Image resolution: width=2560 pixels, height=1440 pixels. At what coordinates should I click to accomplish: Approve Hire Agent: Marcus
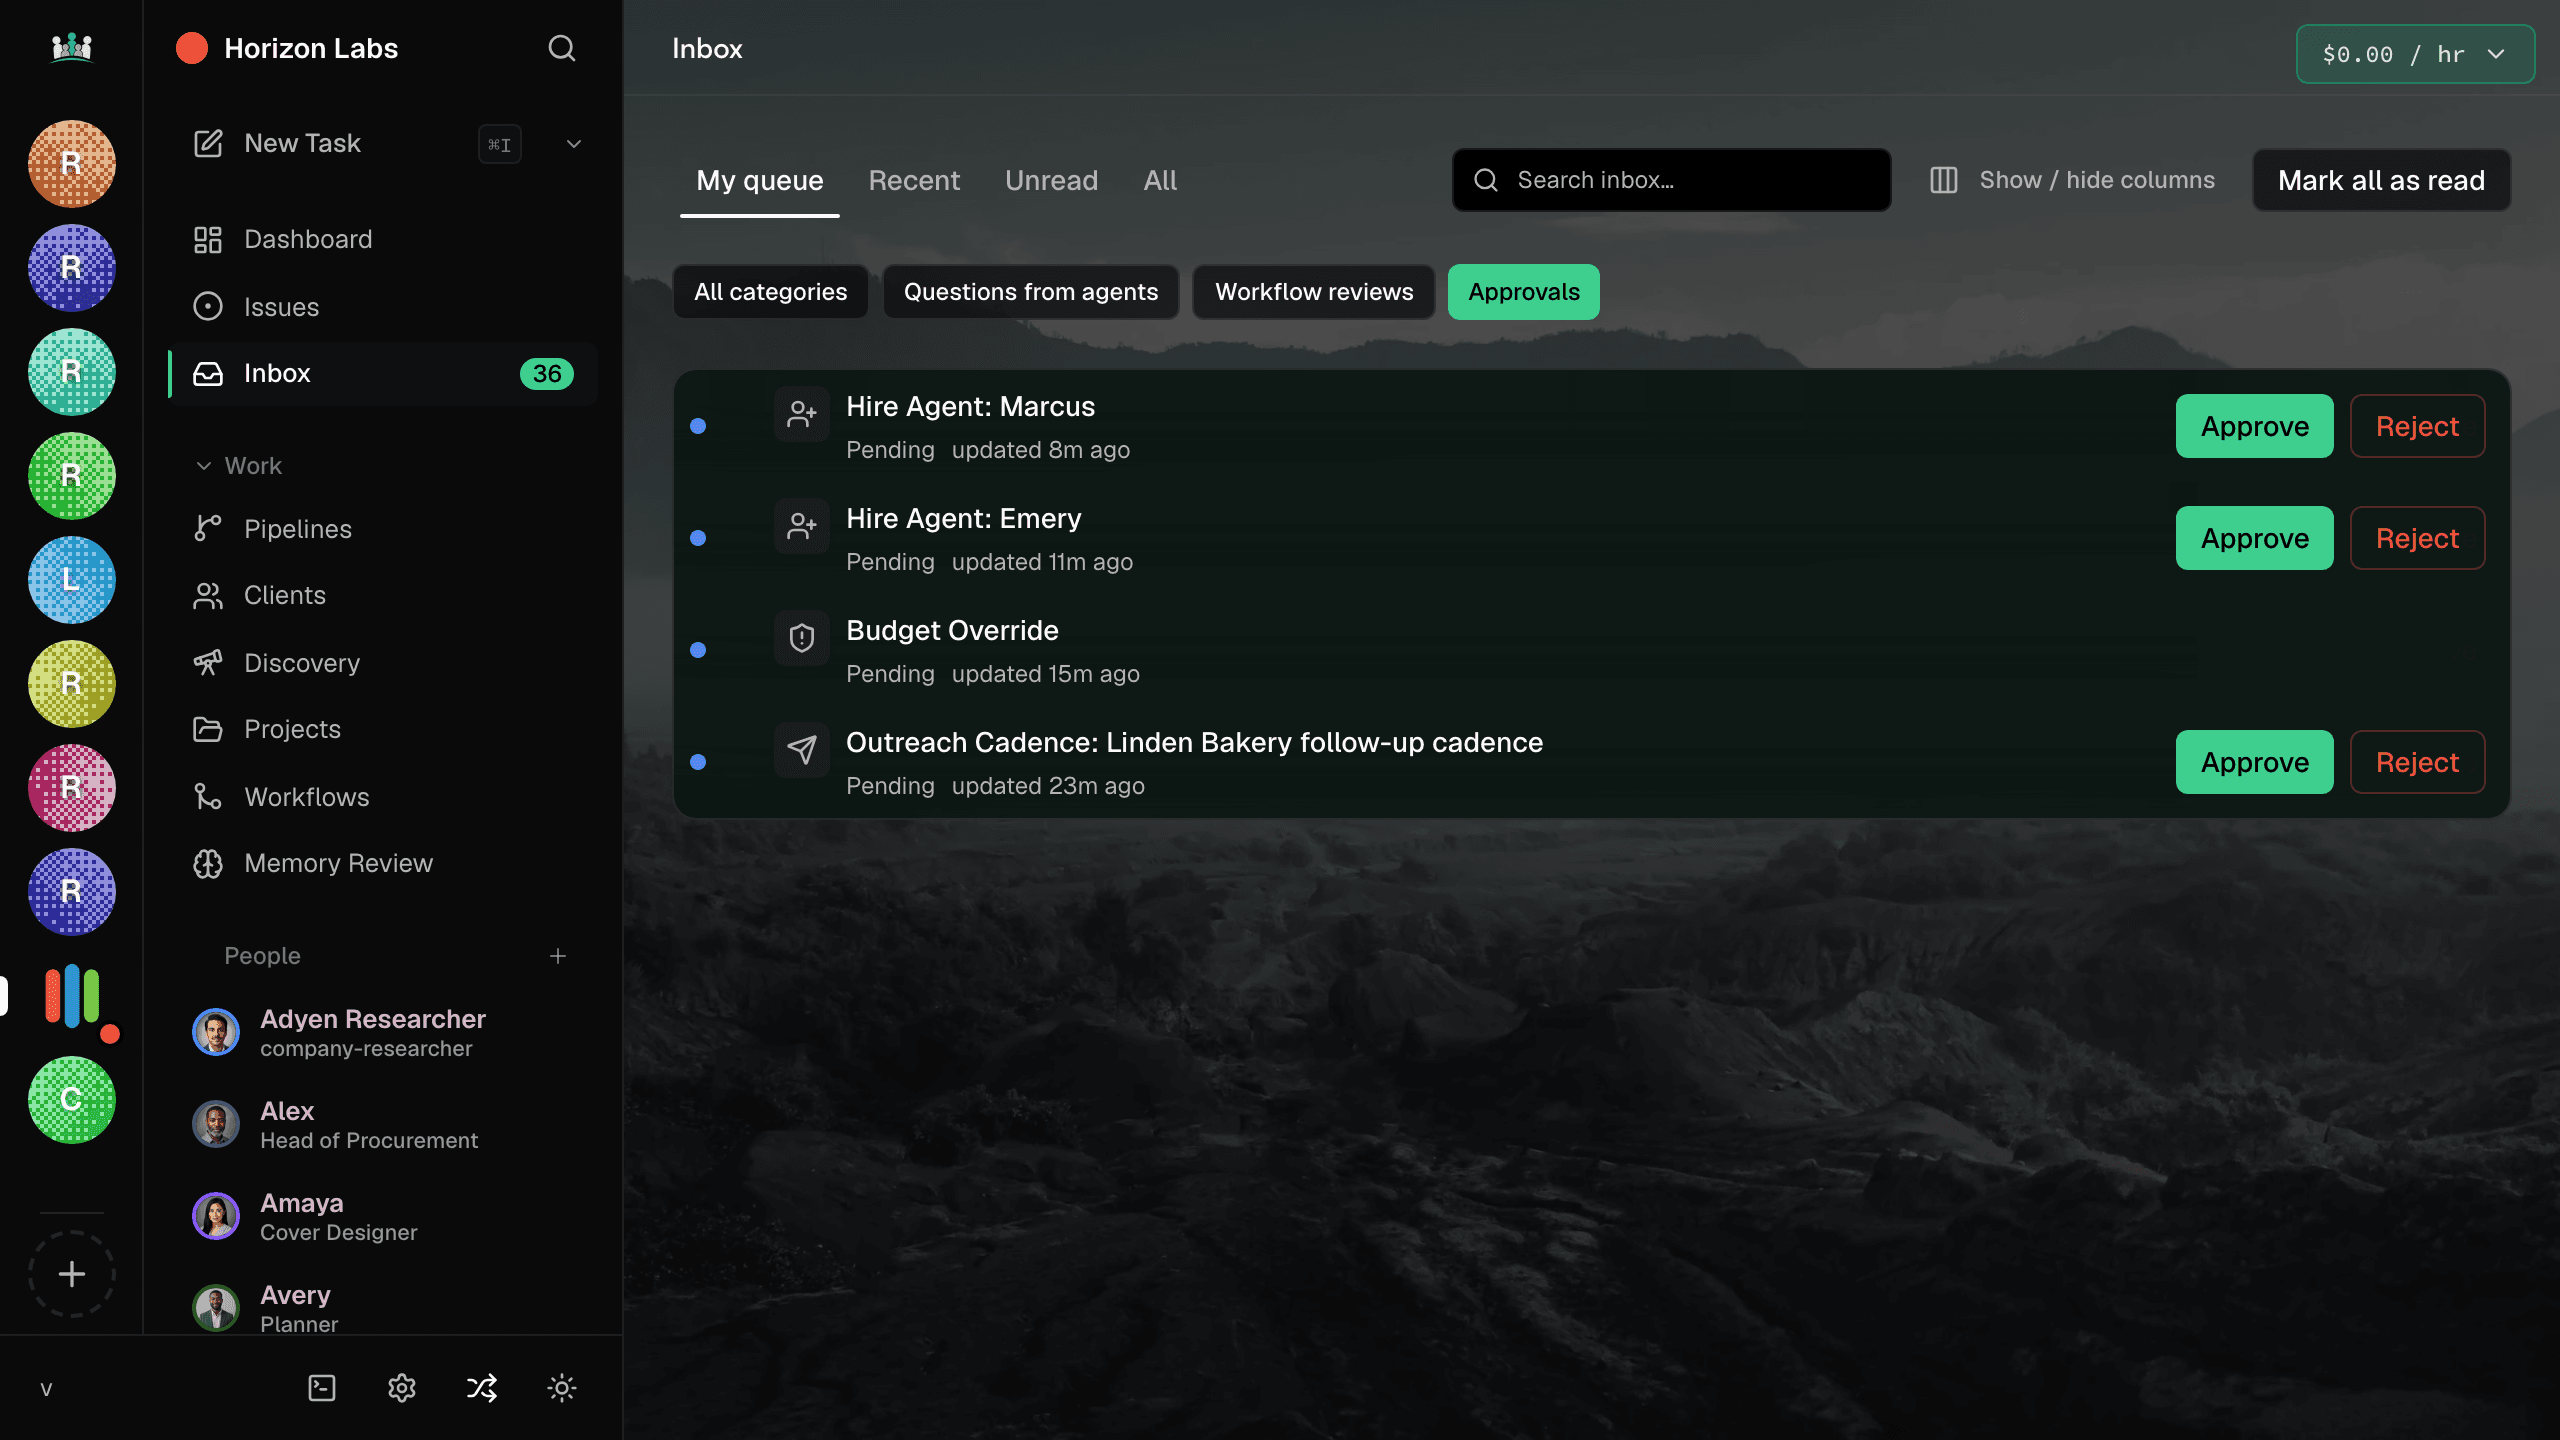click(x=2255, y=426)
